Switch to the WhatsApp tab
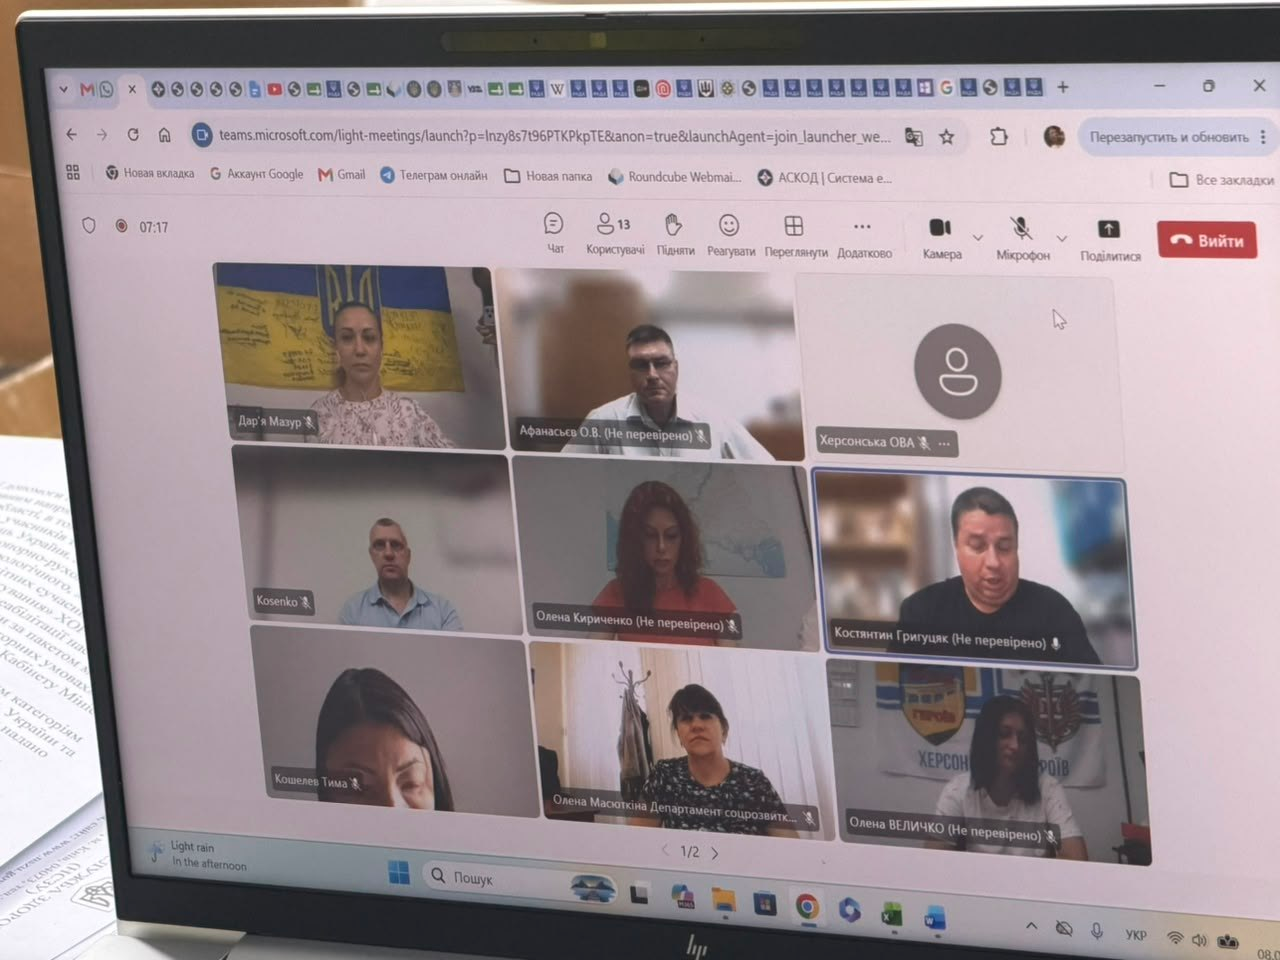 [x=106, y=89]
